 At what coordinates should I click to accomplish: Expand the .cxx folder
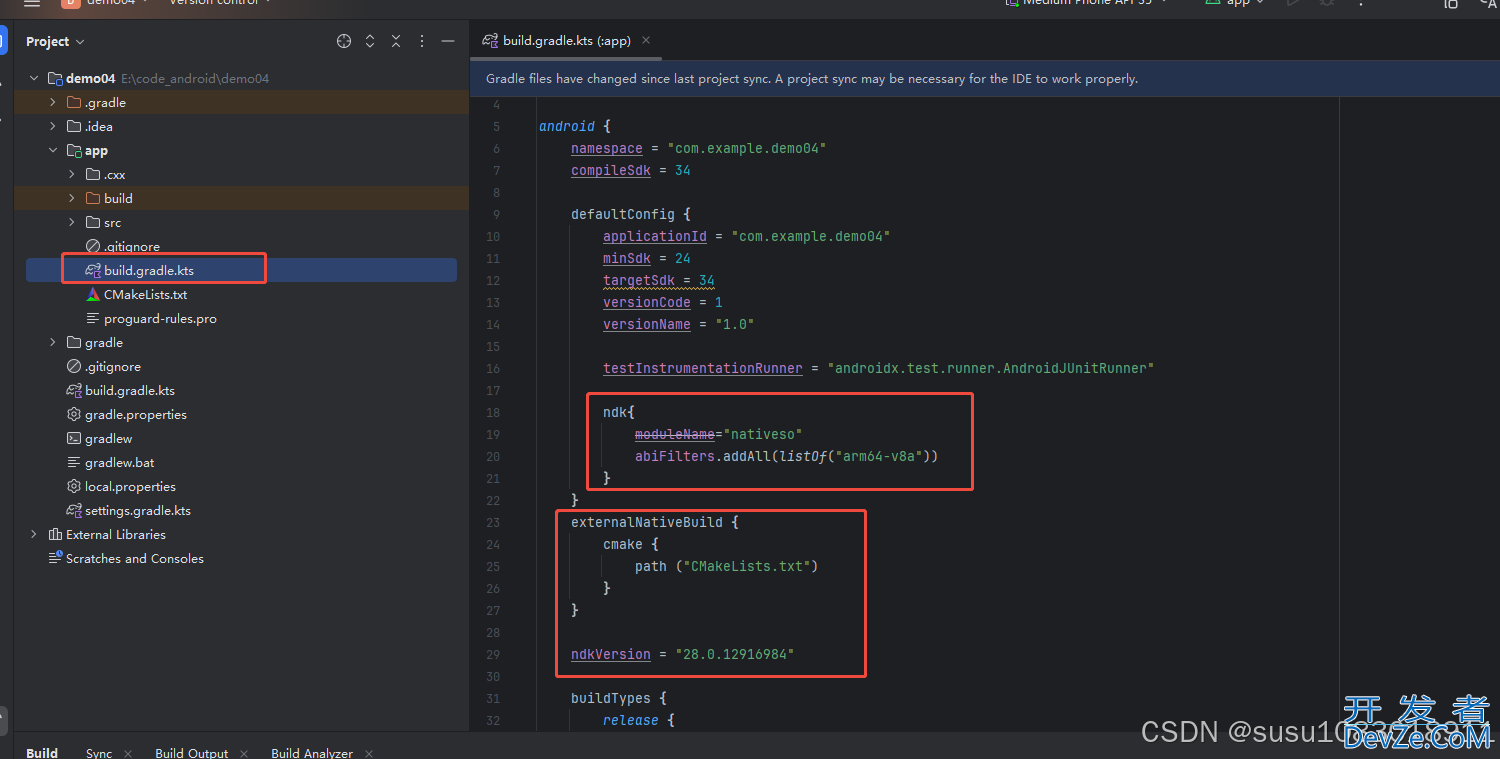click(x=72, y=175)
